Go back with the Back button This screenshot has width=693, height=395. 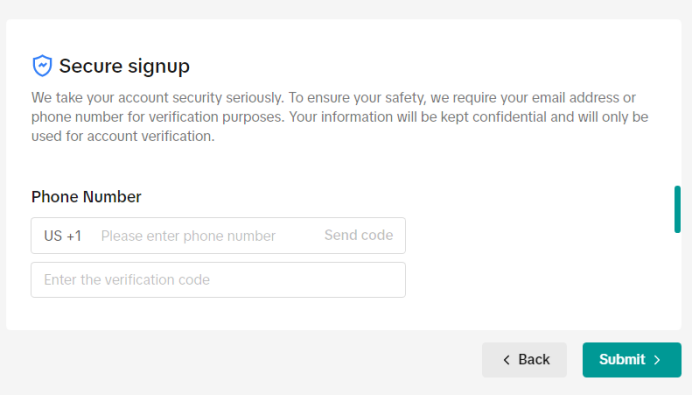click(x=524, y=360)
